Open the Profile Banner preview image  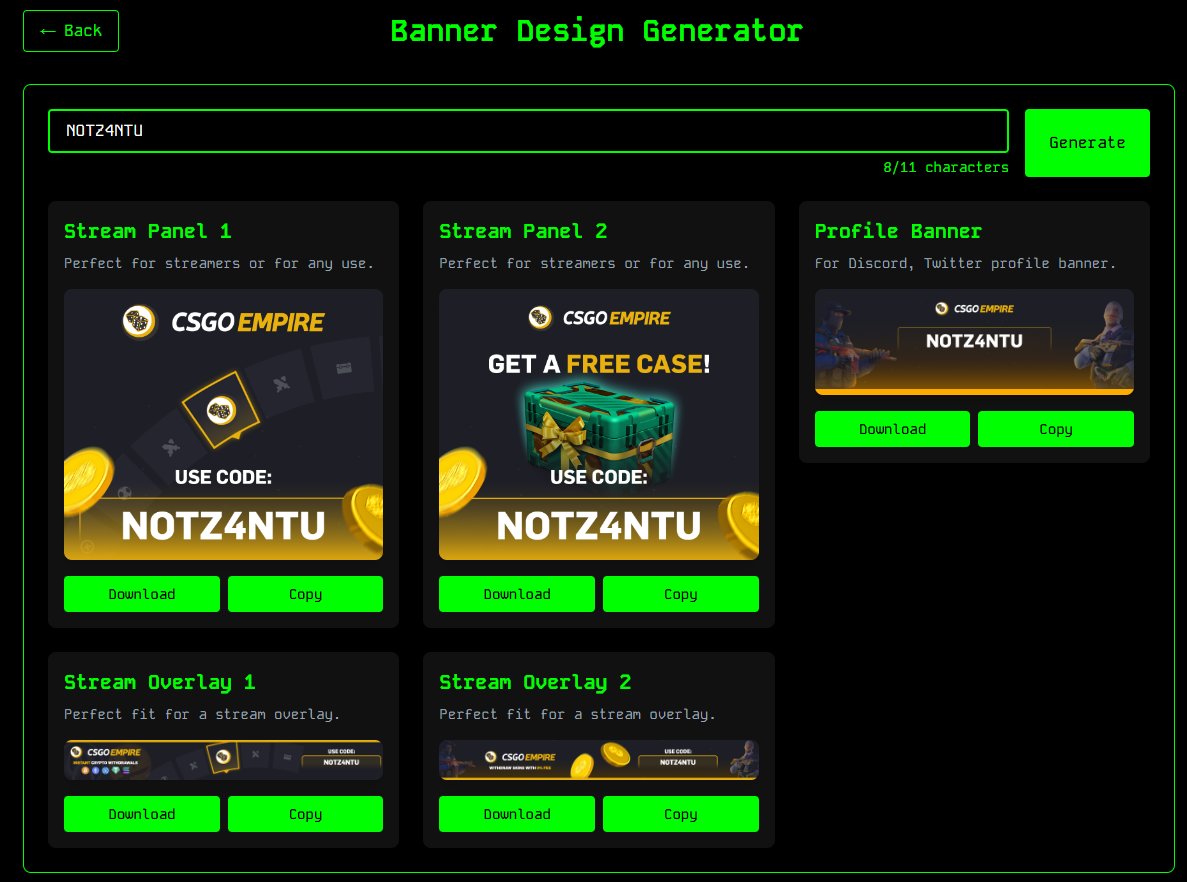coord(974,342)
